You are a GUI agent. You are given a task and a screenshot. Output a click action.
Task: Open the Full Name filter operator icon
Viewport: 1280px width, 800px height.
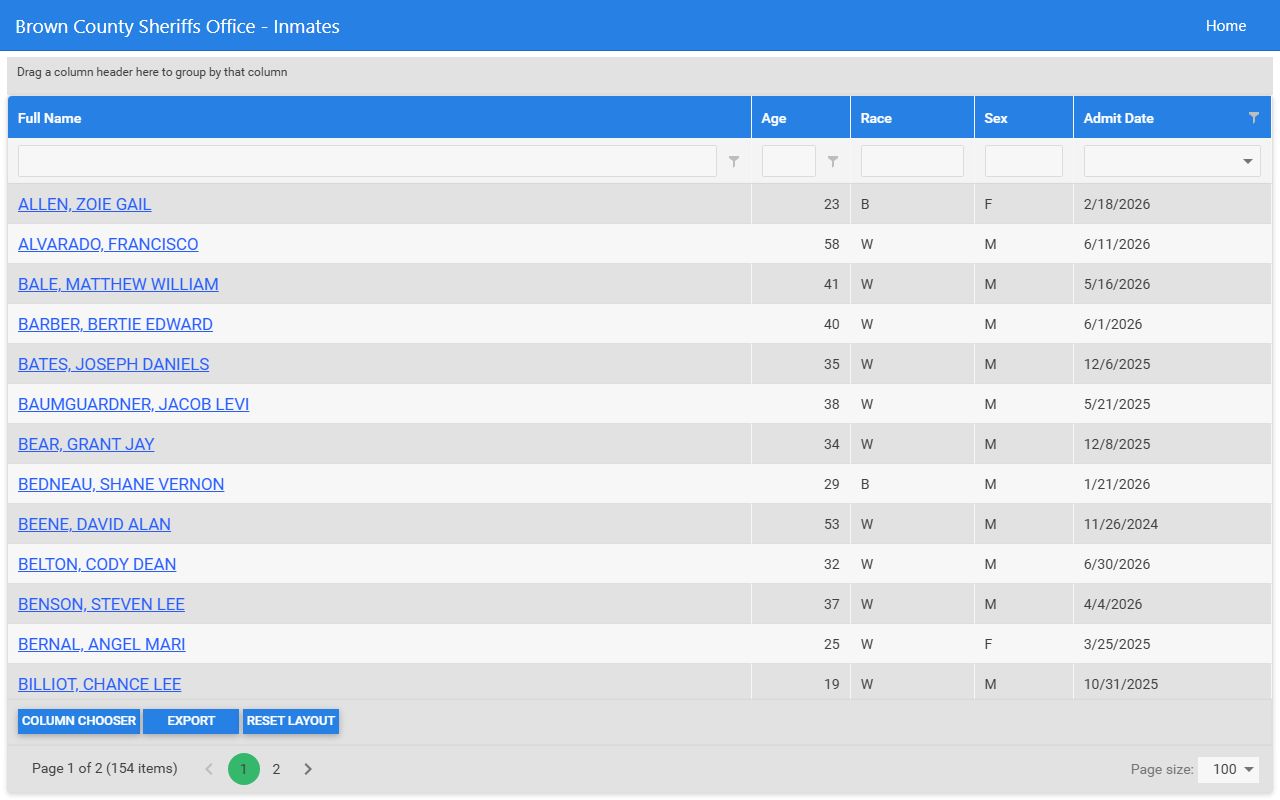(x=734, y=161)
